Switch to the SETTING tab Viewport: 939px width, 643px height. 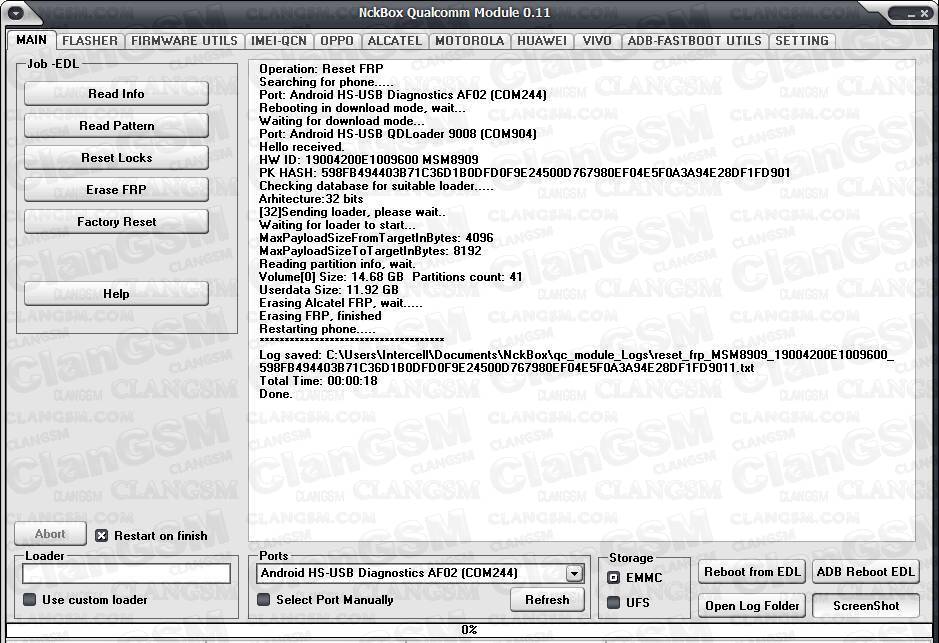click(x=802, y=41)
